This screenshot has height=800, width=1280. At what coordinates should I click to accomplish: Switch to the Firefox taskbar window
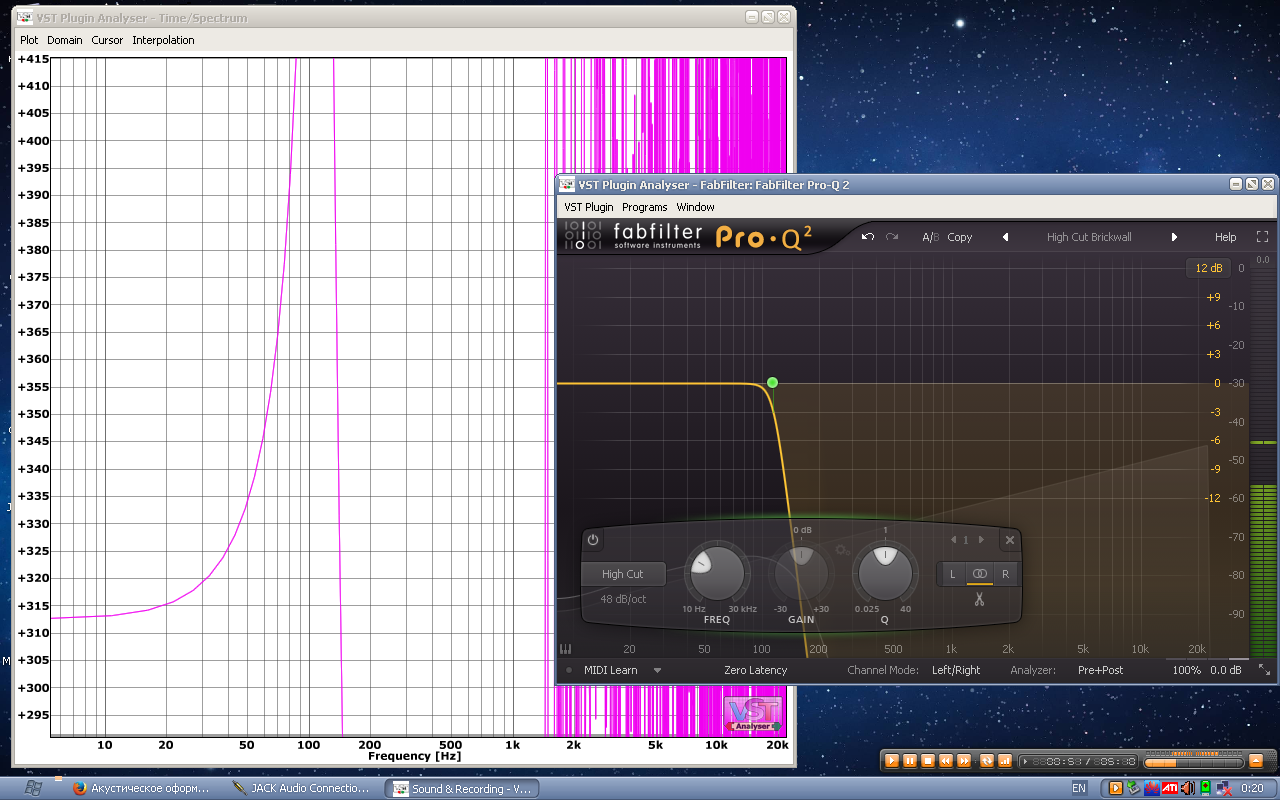[142, 788]
